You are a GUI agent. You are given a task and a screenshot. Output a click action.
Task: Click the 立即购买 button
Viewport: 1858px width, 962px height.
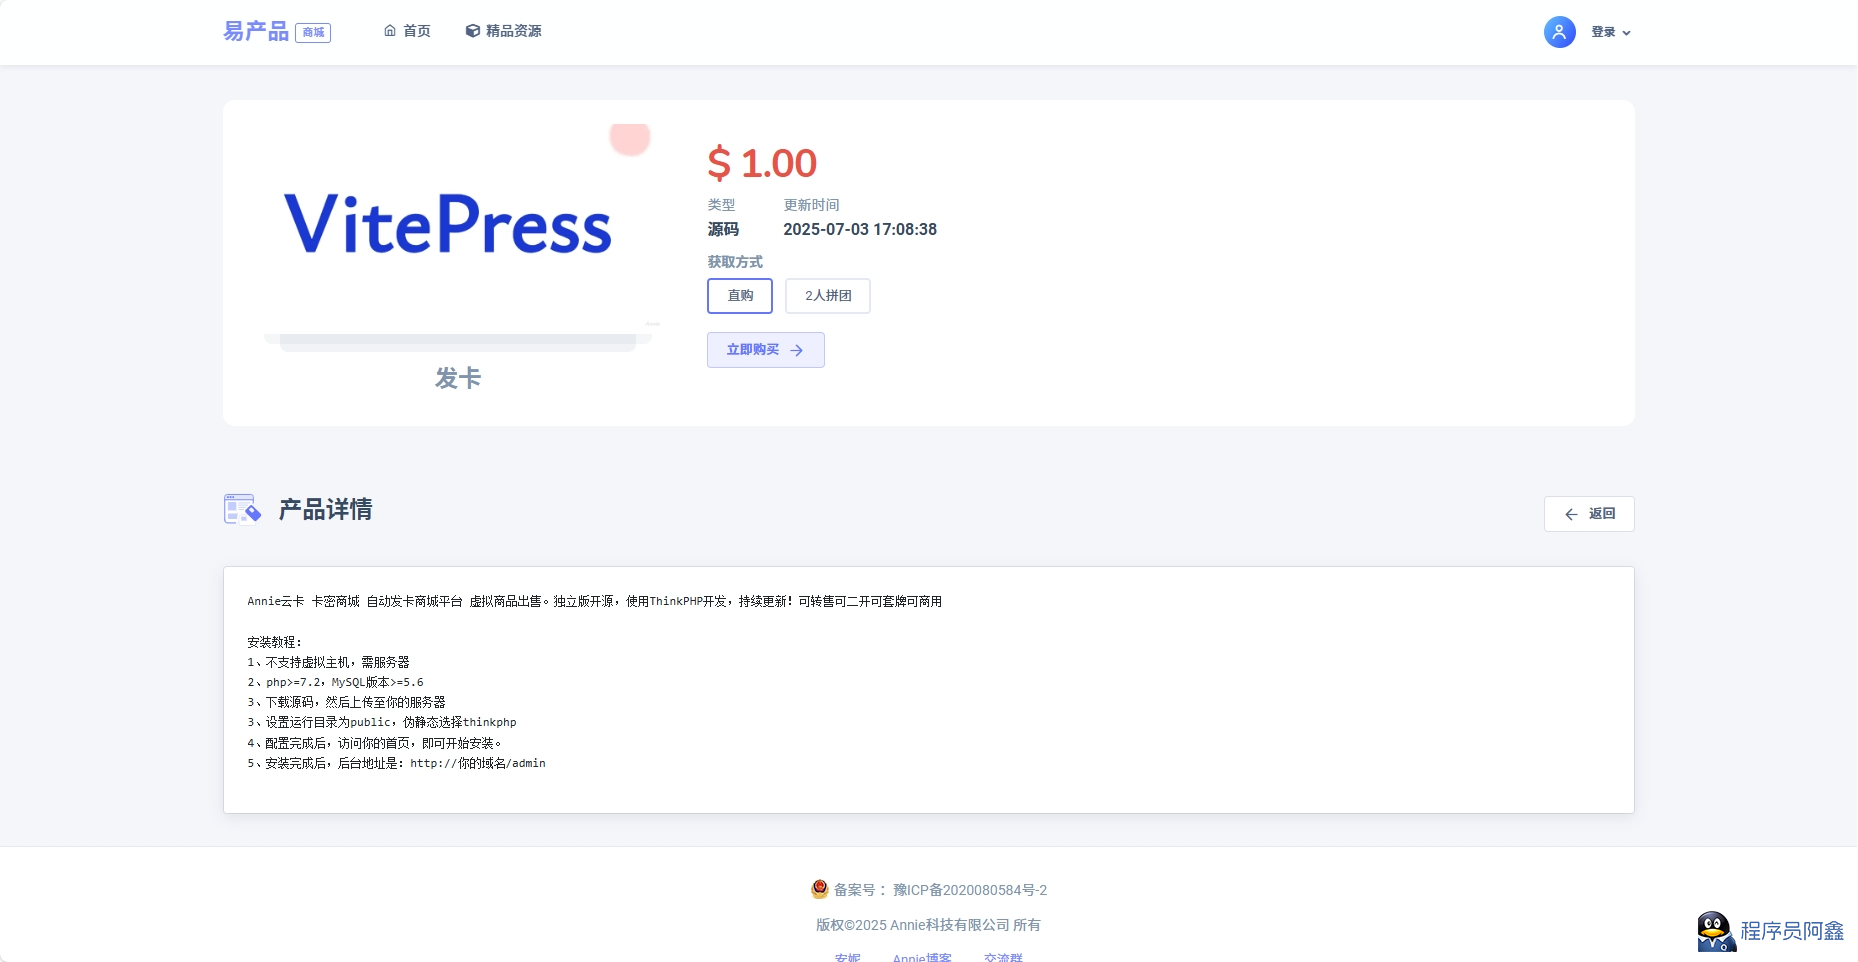click(x=766, y=350)
